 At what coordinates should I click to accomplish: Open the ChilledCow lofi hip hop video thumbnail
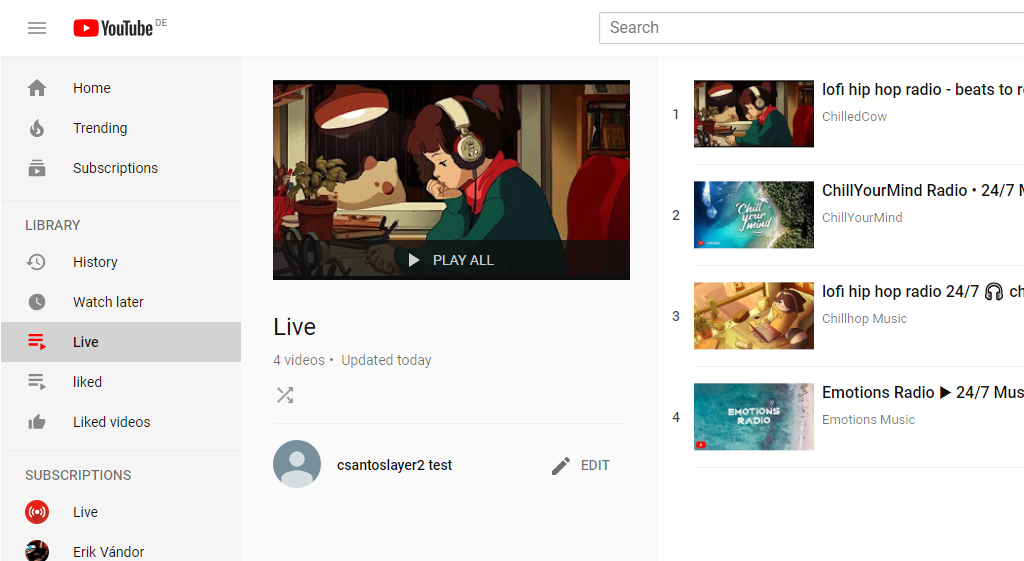[753, 114]
